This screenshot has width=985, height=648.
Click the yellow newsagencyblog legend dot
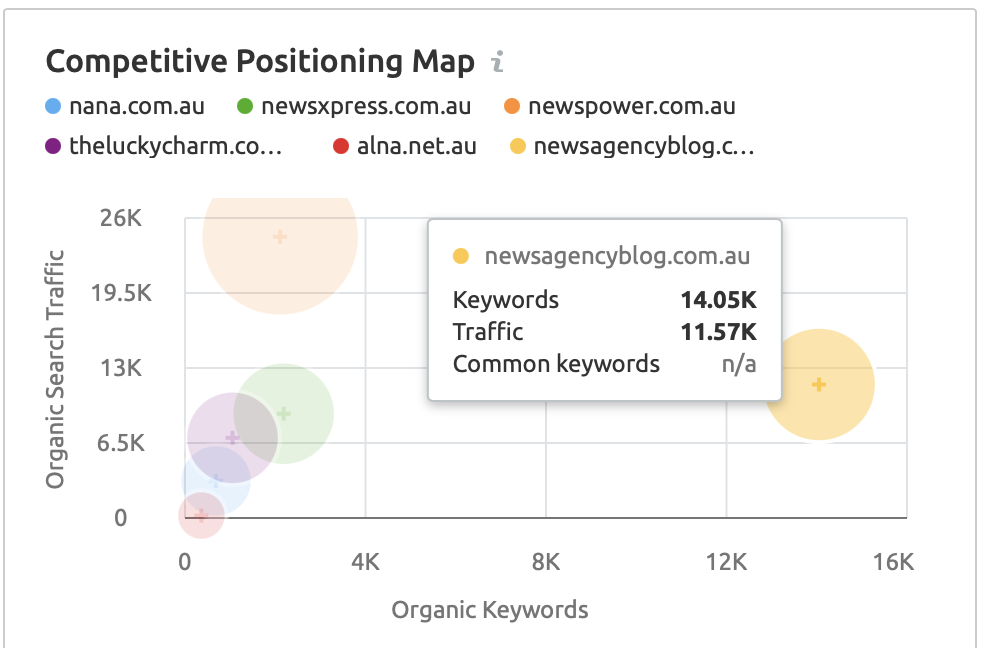[x=517, y=147]
